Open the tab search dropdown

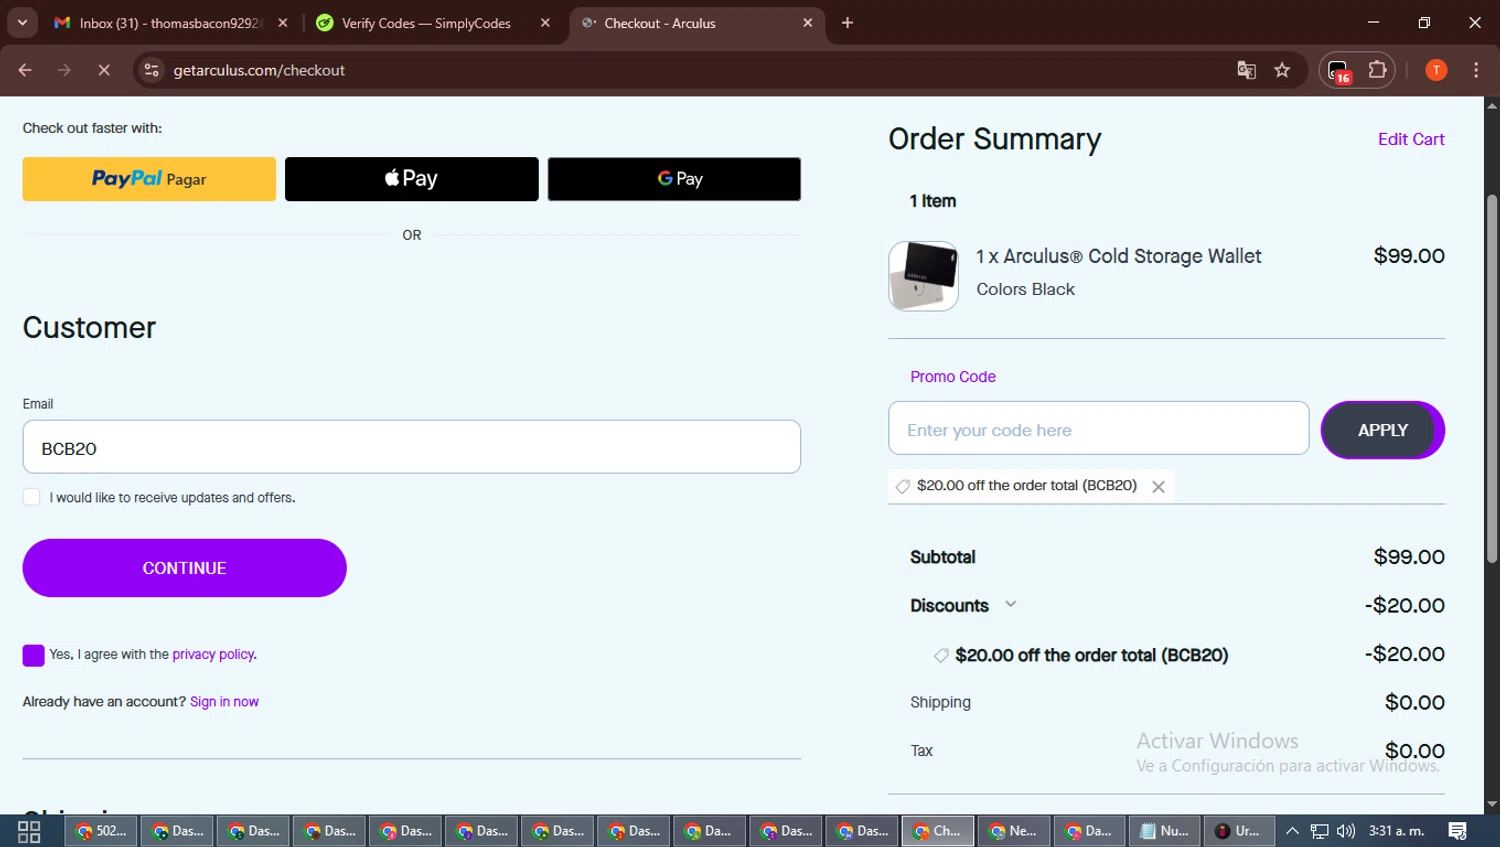coord(22,23)
